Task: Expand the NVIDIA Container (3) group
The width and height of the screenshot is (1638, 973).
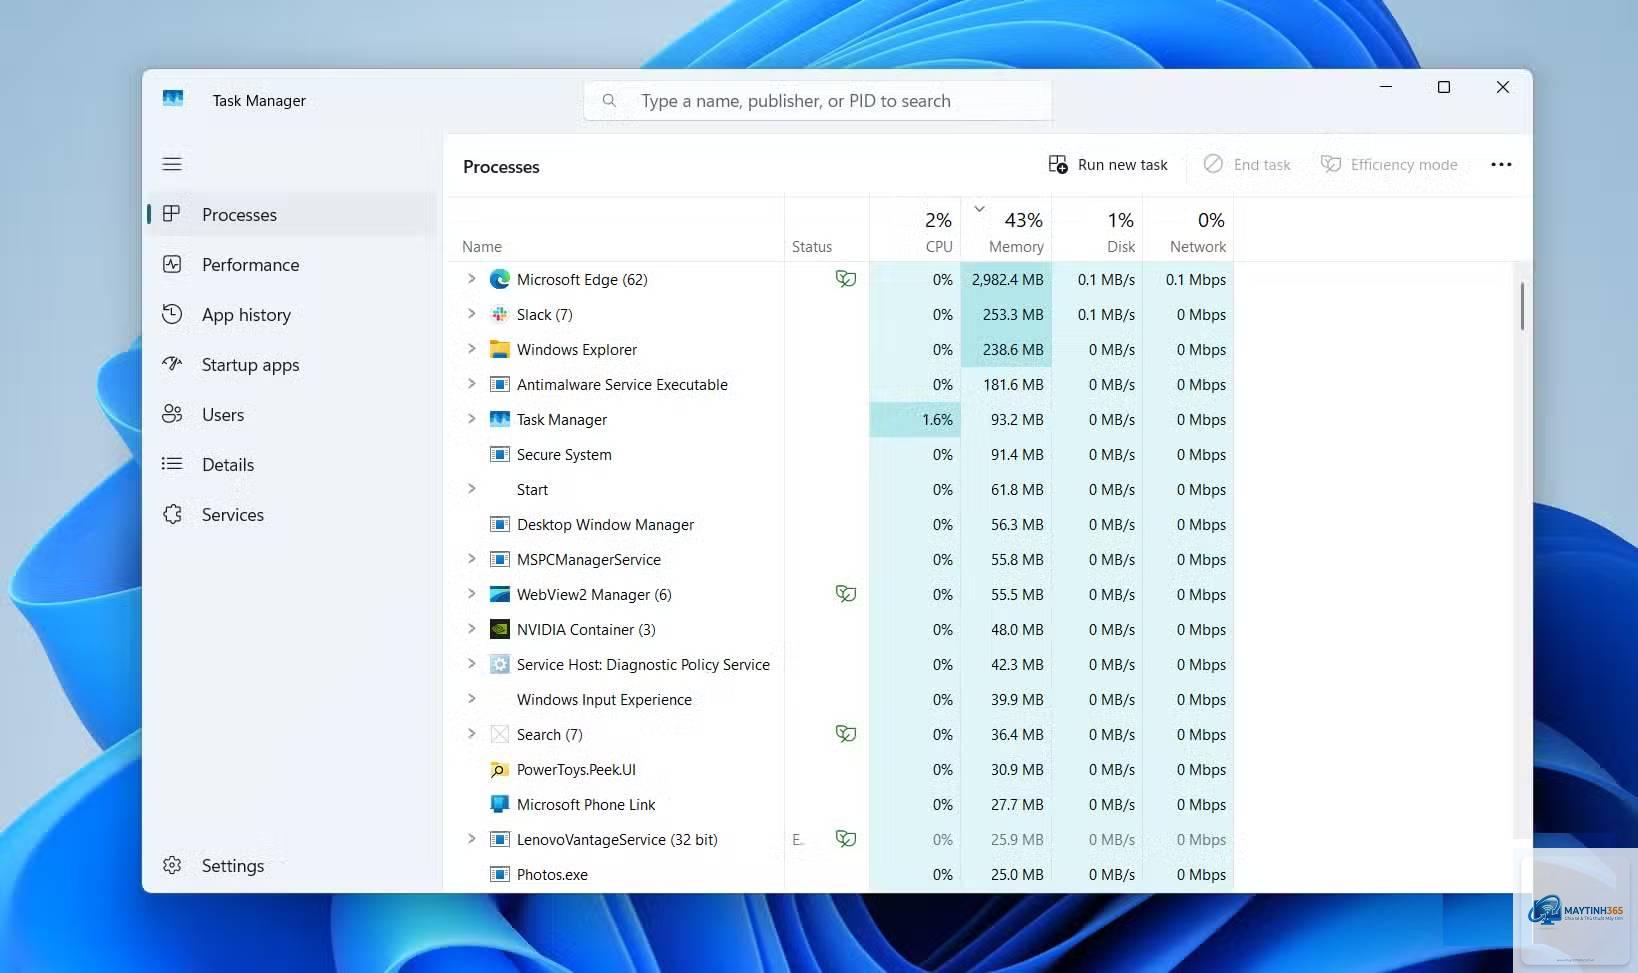Action: 471,629
